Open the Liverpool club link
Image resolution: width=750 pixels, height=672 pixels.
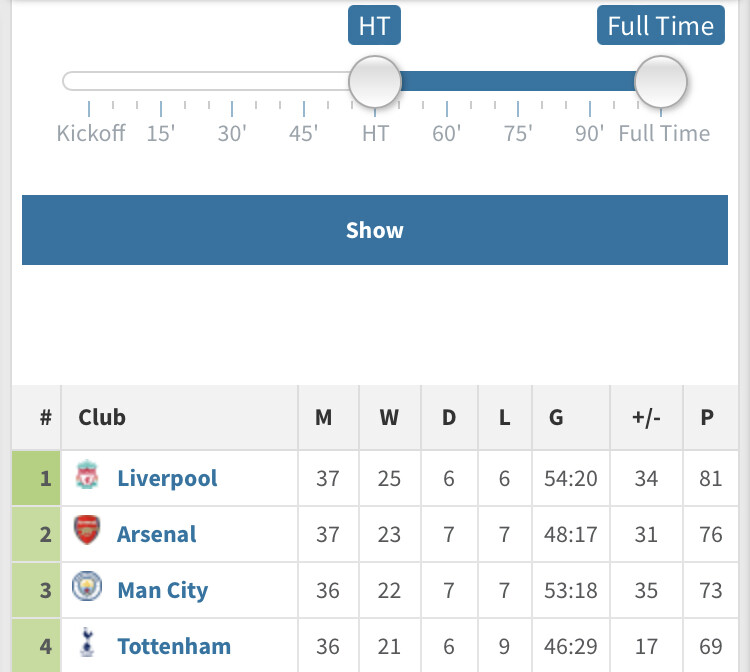pos(167,478)
